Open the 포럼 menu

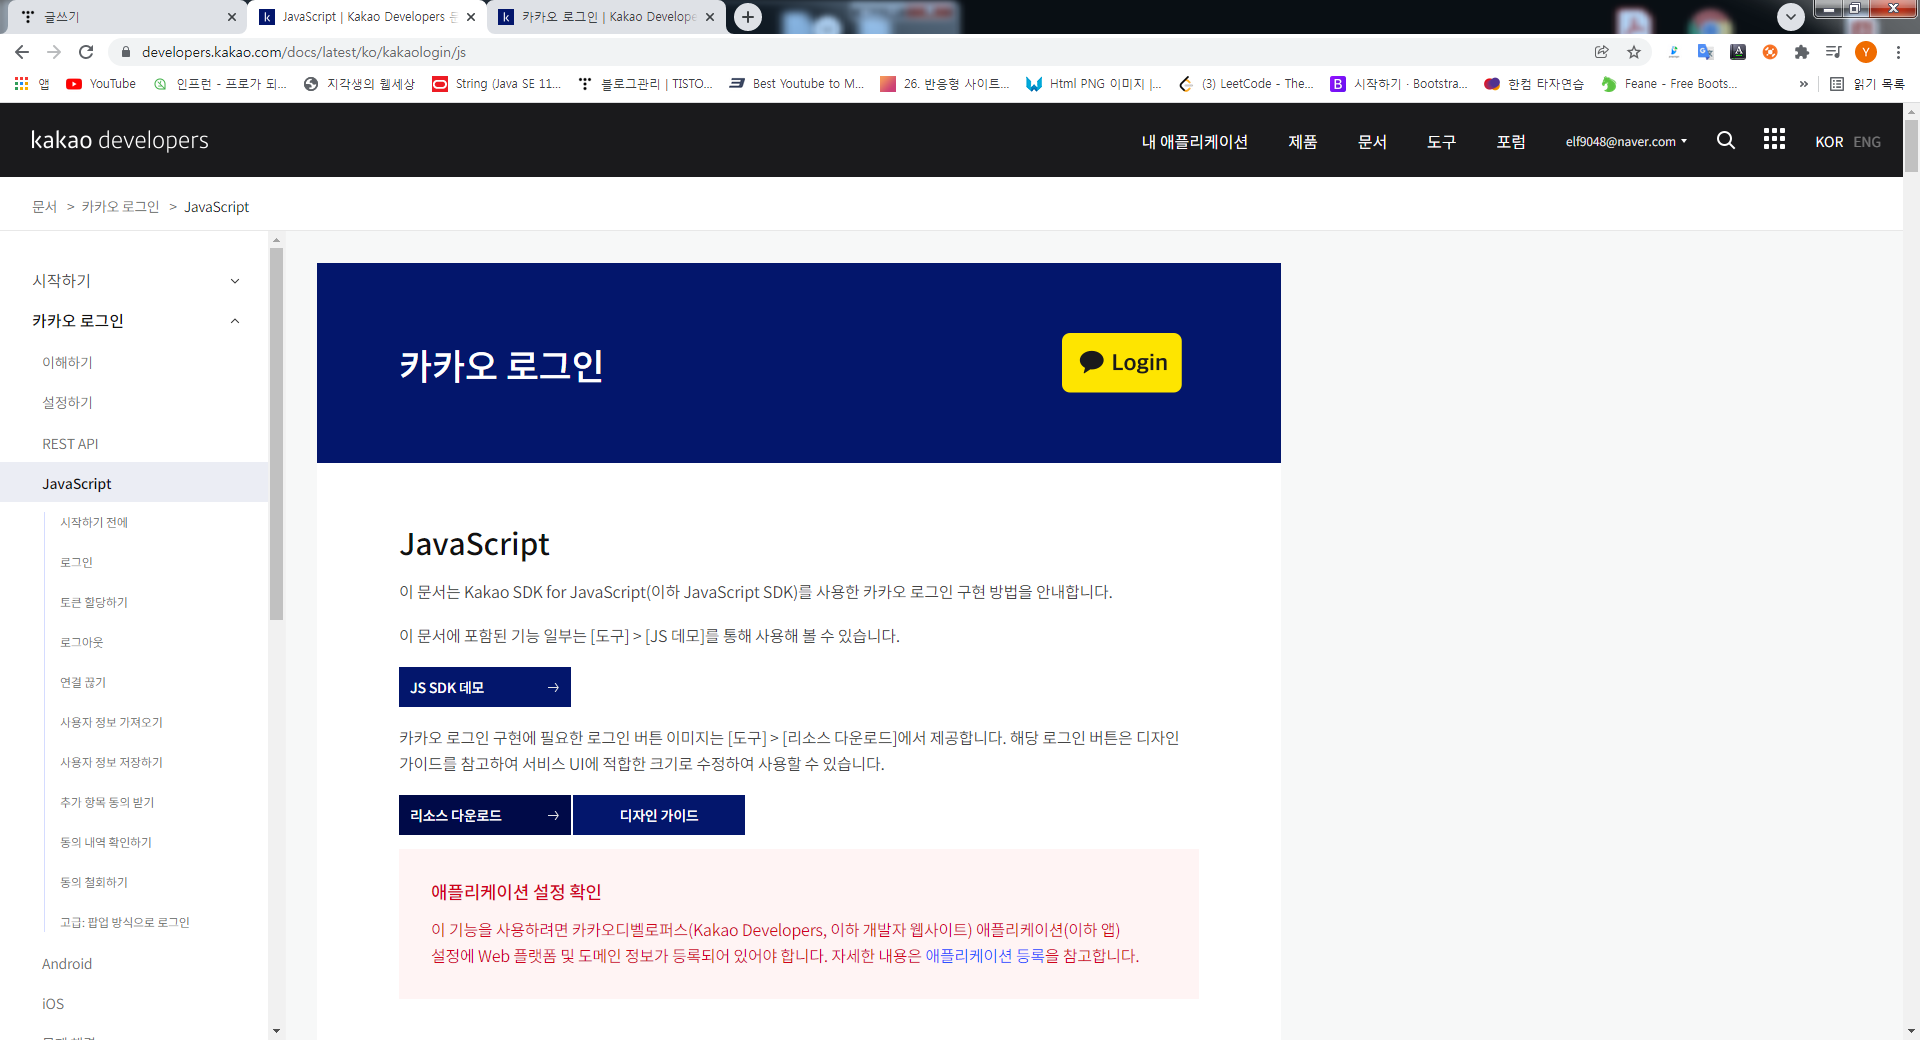(1511, 142)
